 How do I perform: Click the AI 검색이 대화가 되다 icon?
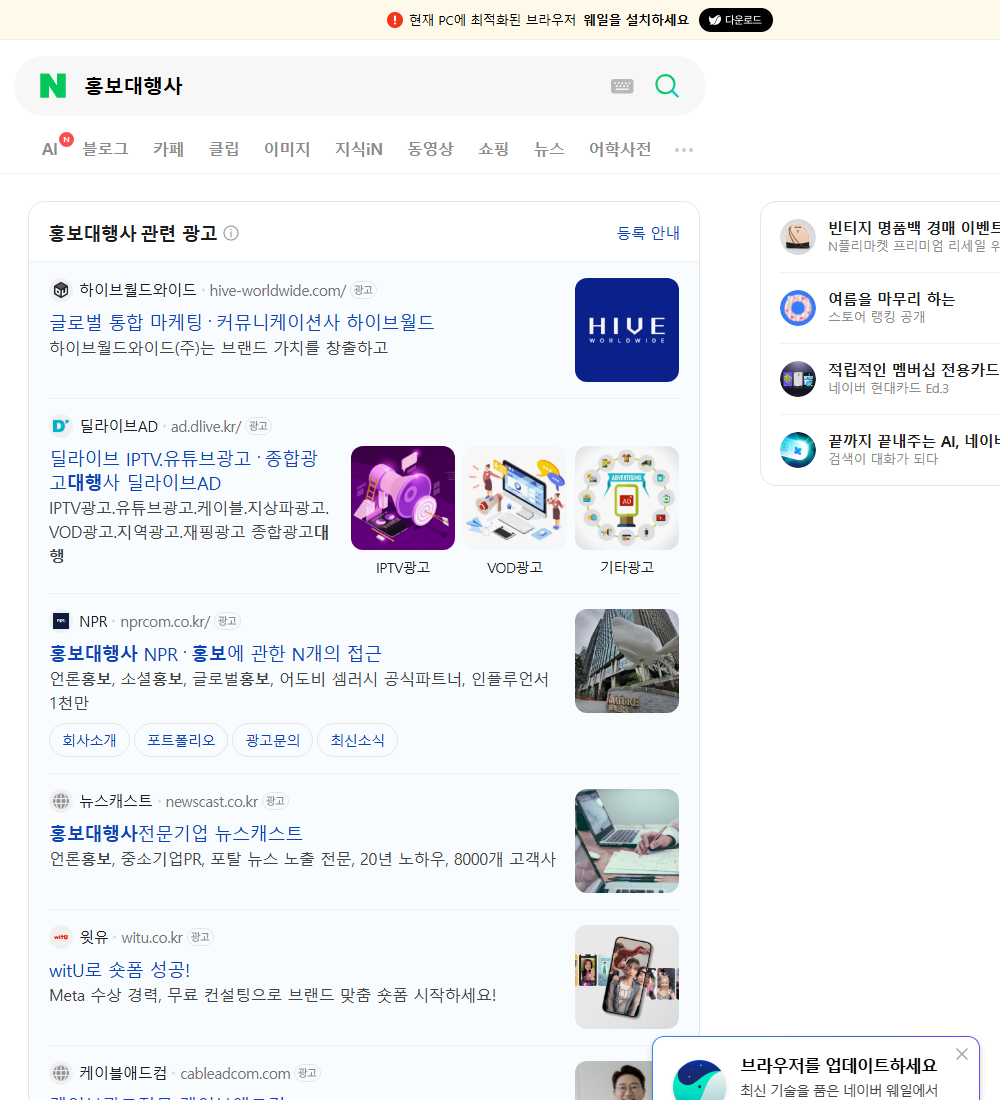click(x=798, y=450)
